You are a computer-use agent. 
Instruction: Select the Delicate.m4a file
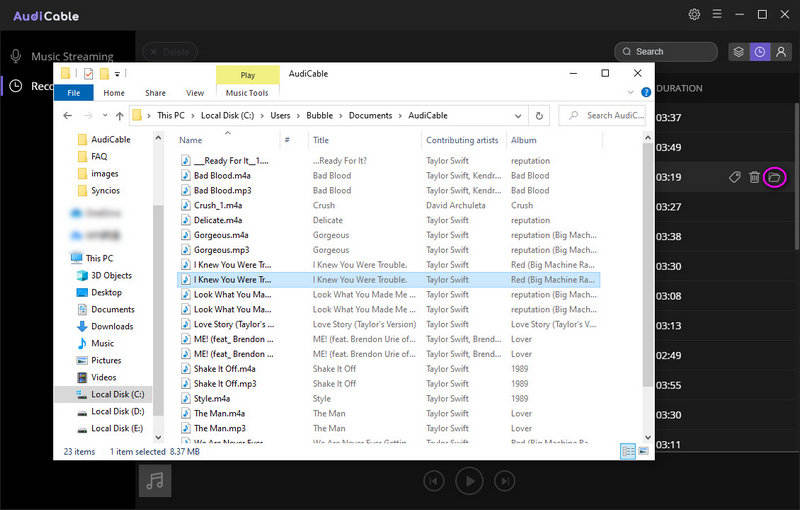tap(218, 220)
